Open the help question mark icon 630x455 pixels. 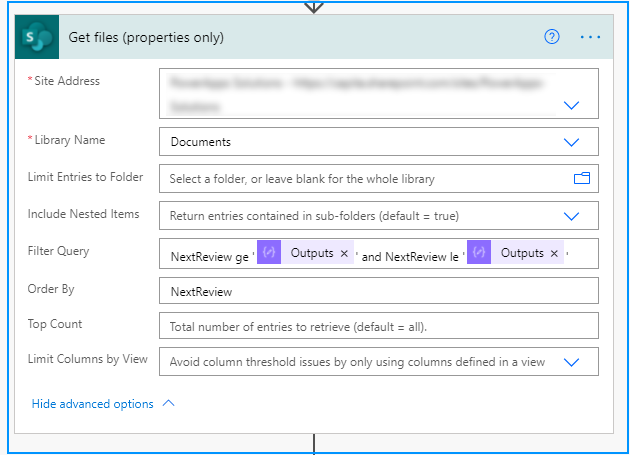coord(552,37)
